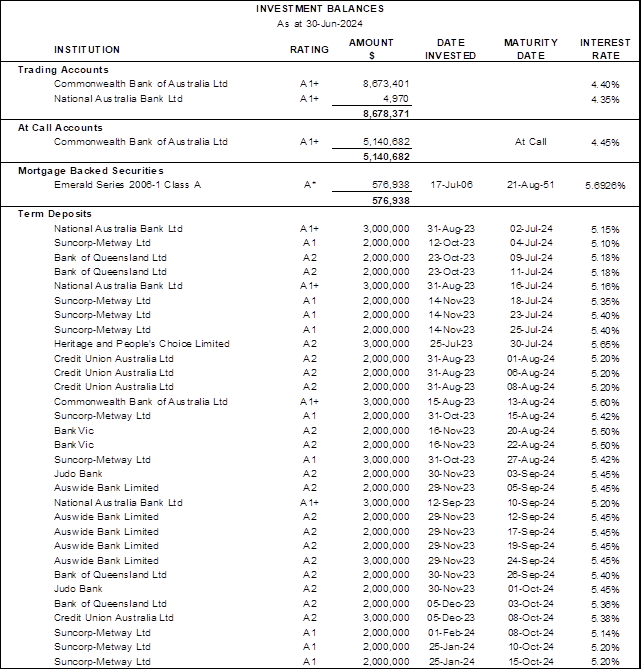Click the maturity date 01-Oct-24
642x670 pixels.
(531, 589)
